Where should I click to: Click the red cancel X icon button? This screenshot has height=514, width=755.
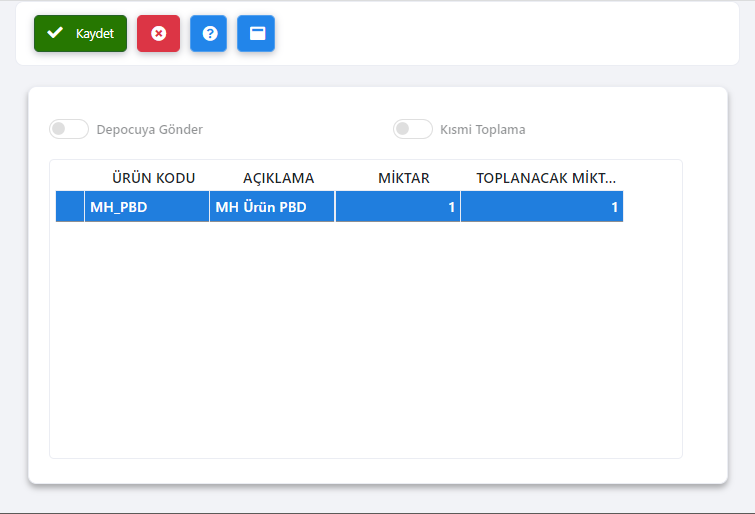(x=158, y=33)
